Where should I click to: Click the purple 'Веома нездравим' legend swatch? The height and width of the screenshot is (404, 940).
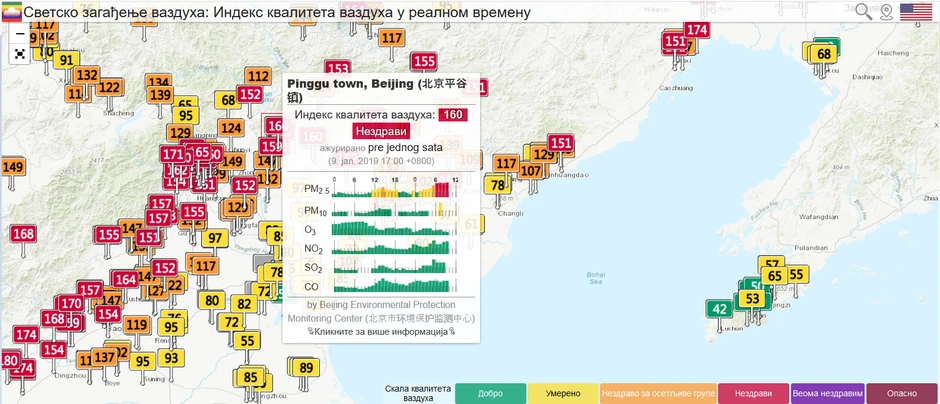click(x=827, y=394)
